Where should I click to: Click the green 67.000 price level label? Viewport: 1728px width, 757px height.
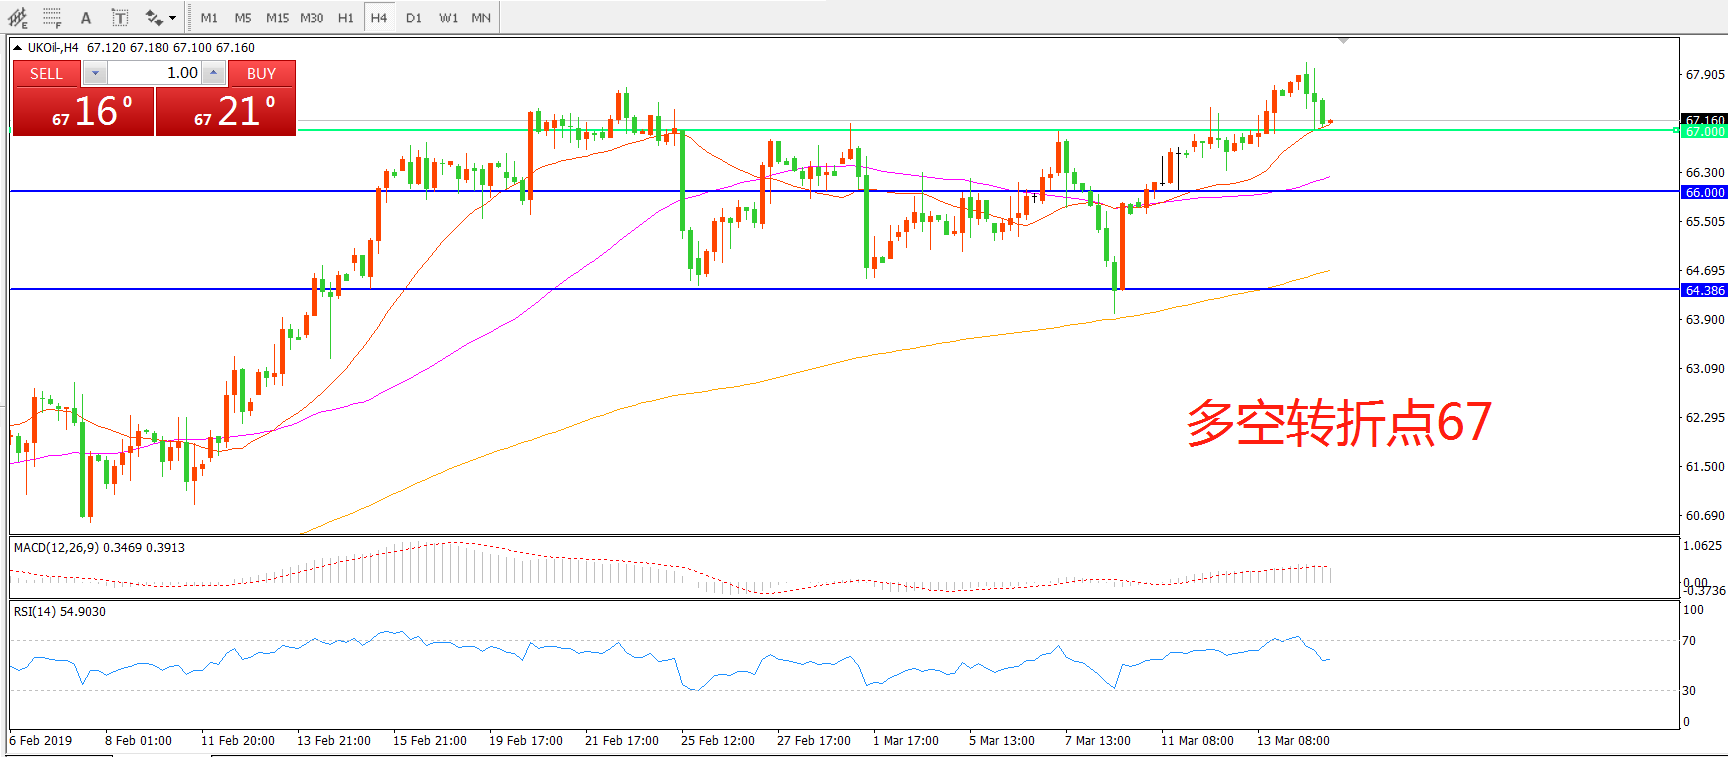pos(1704,131)
